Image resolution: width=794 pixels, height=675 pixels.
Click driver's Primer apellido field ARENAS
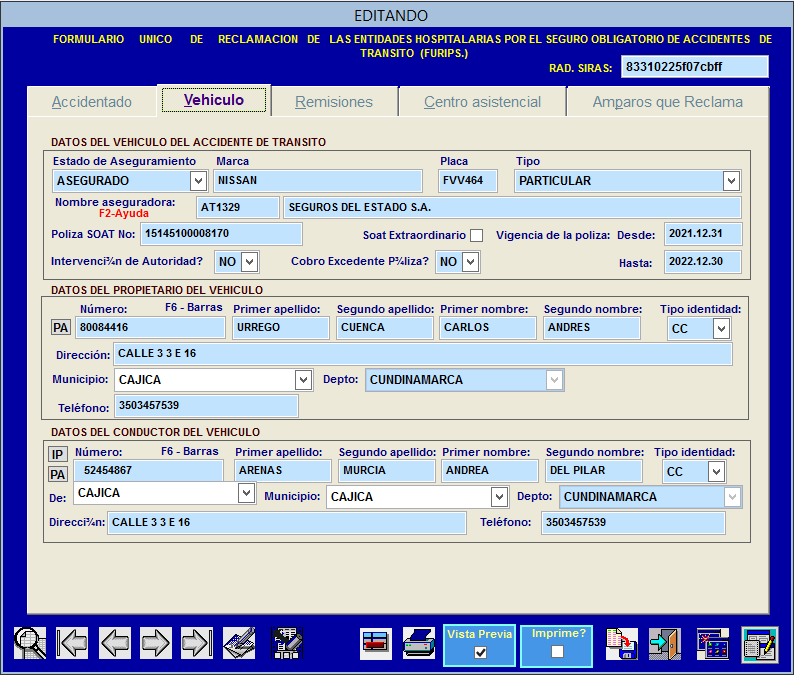tap(283, 471)
